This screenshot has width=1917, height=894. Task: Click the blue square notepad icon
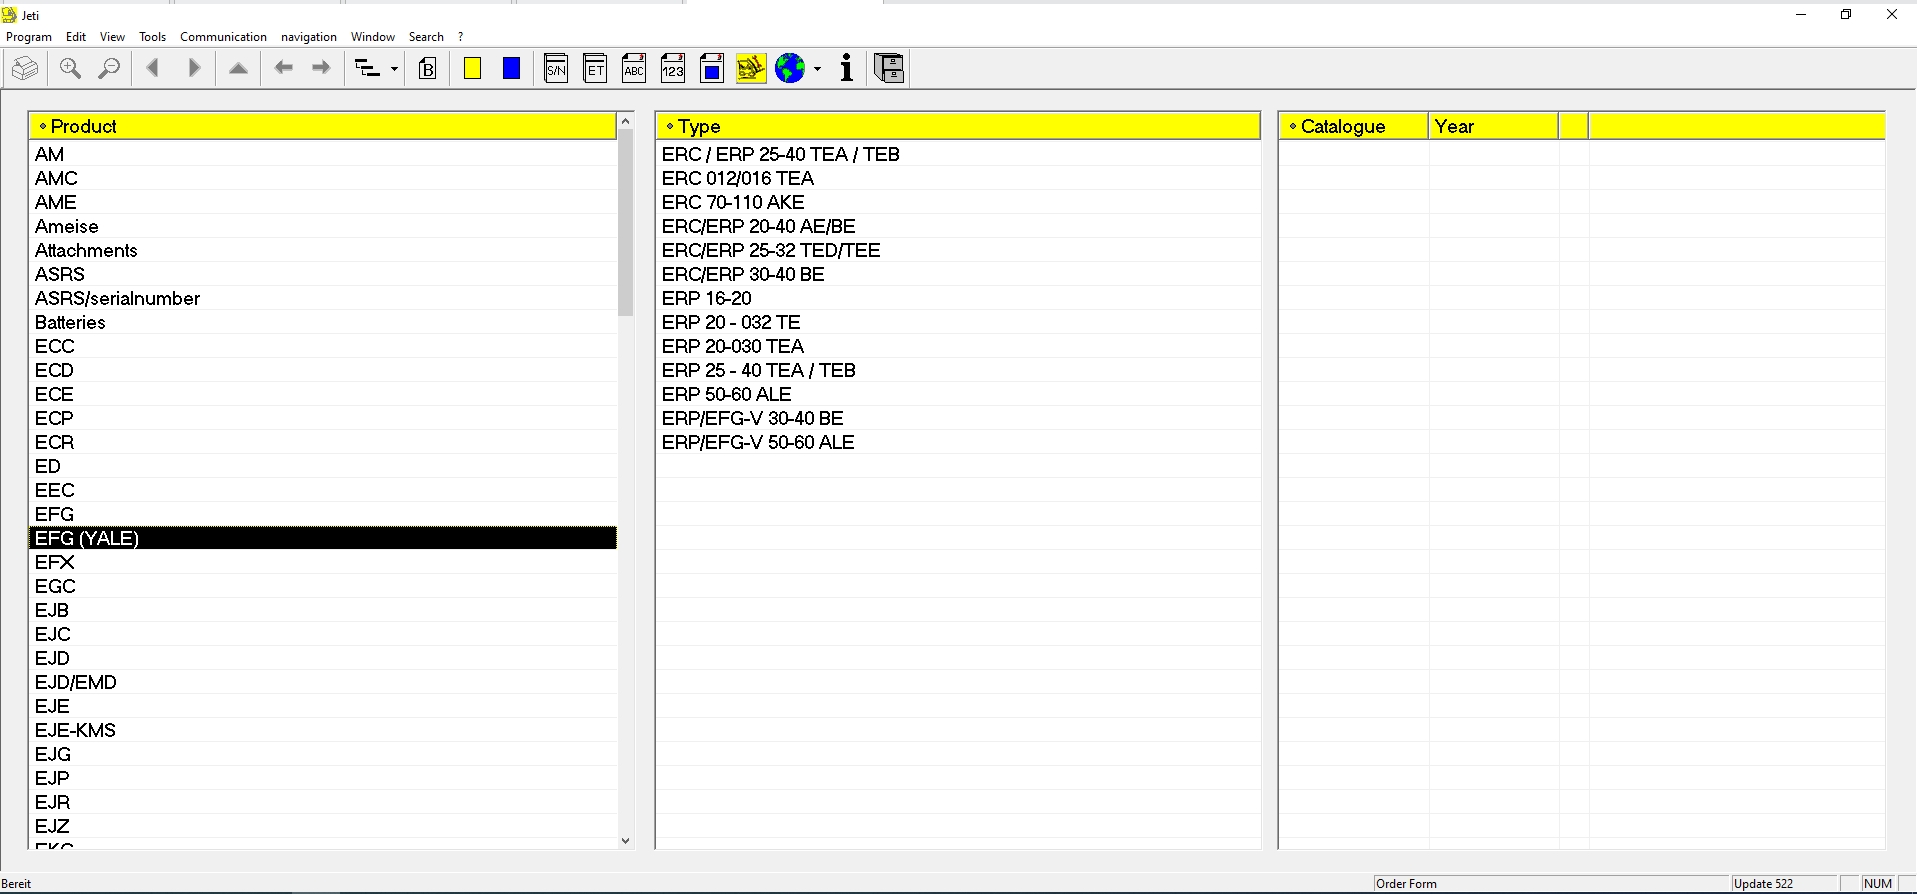coord(712,68)
